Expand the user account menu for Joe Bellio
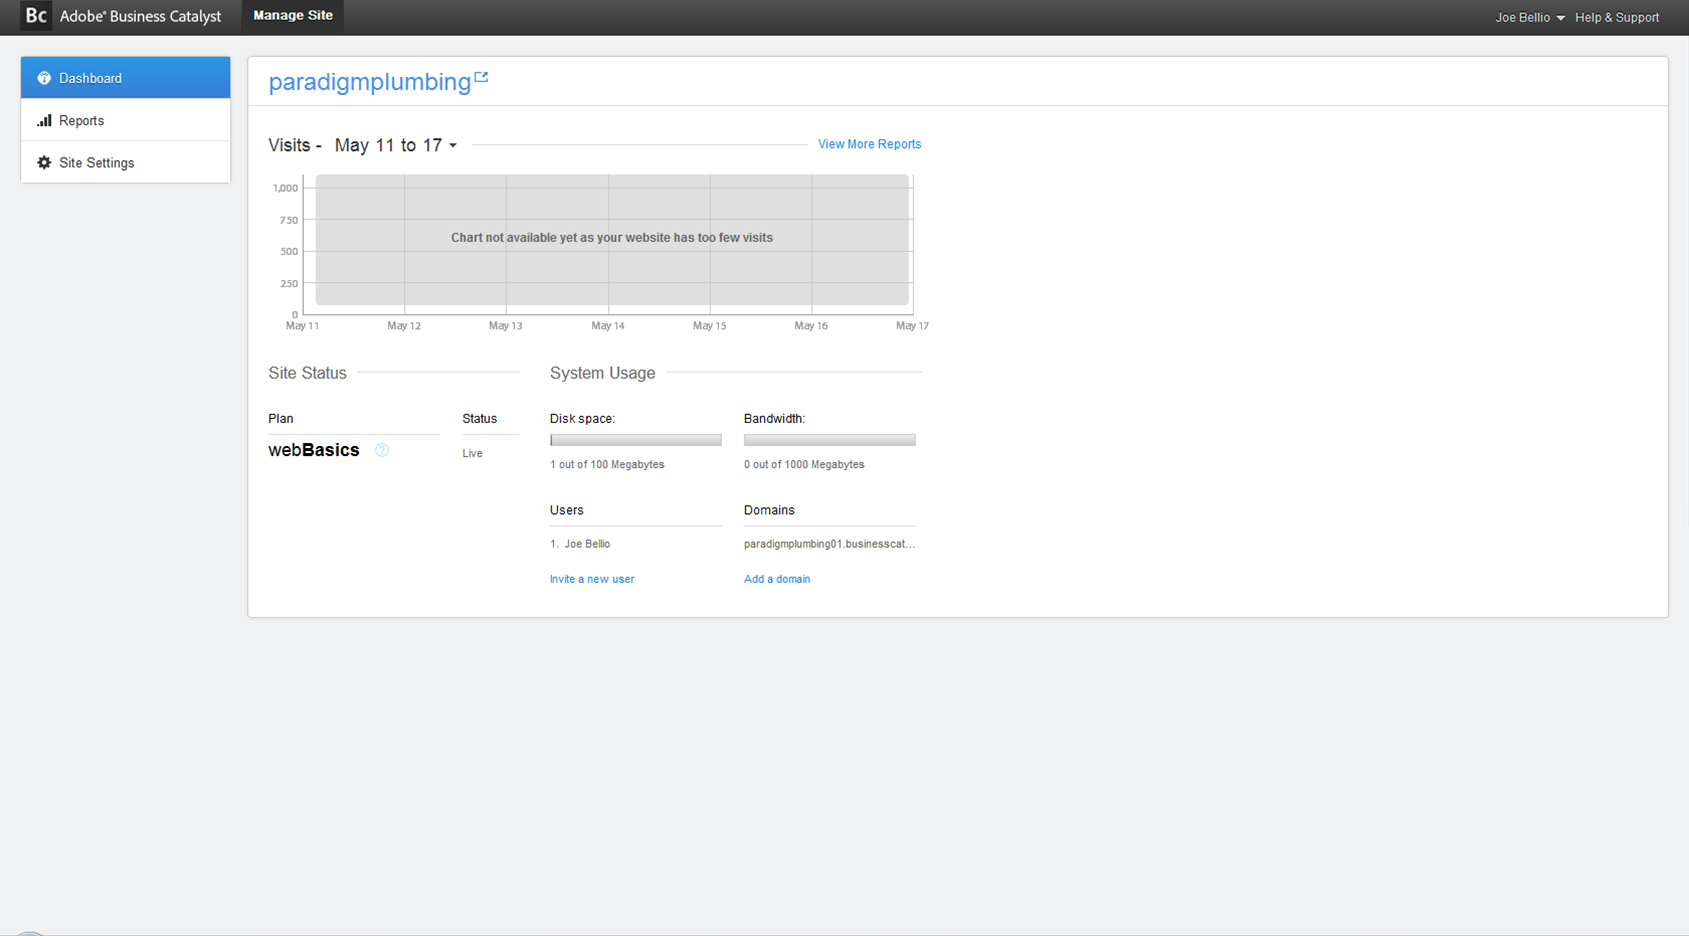1689x936 pixels. point(1522,17)
